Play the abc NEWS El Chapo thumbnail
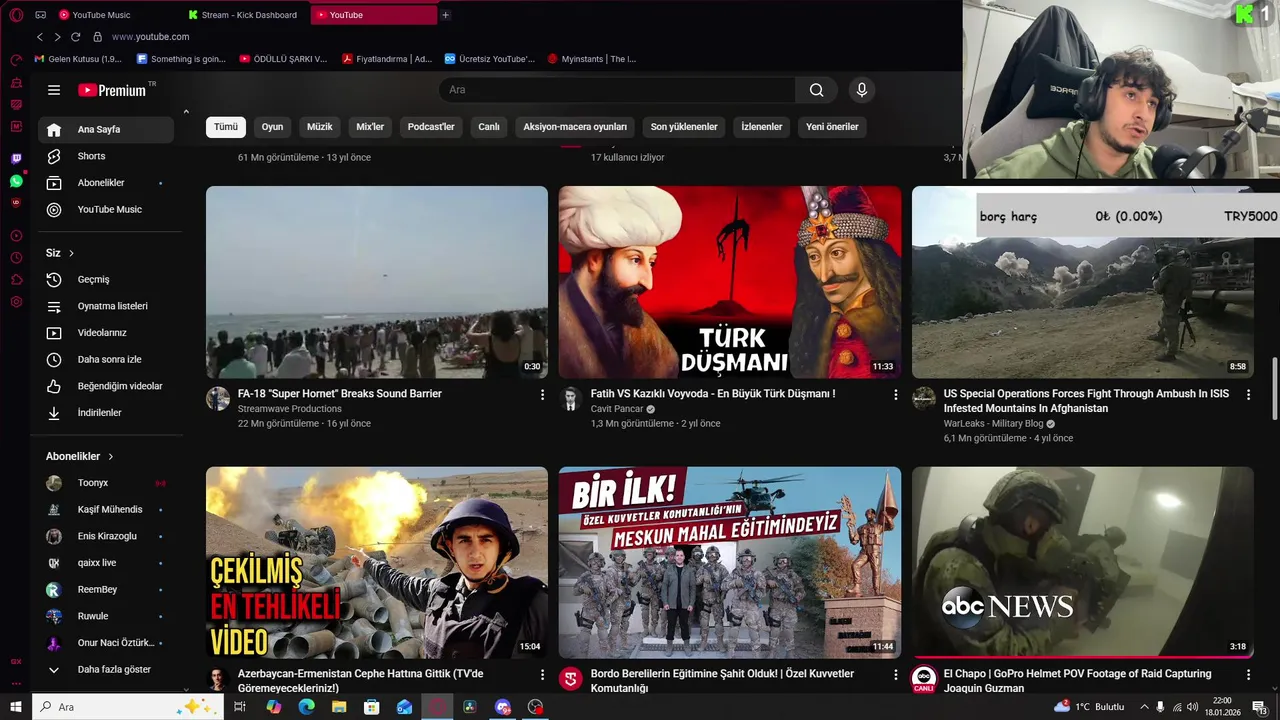Viewport: 1280px width, 720px height. click(x=1083, y=563)
